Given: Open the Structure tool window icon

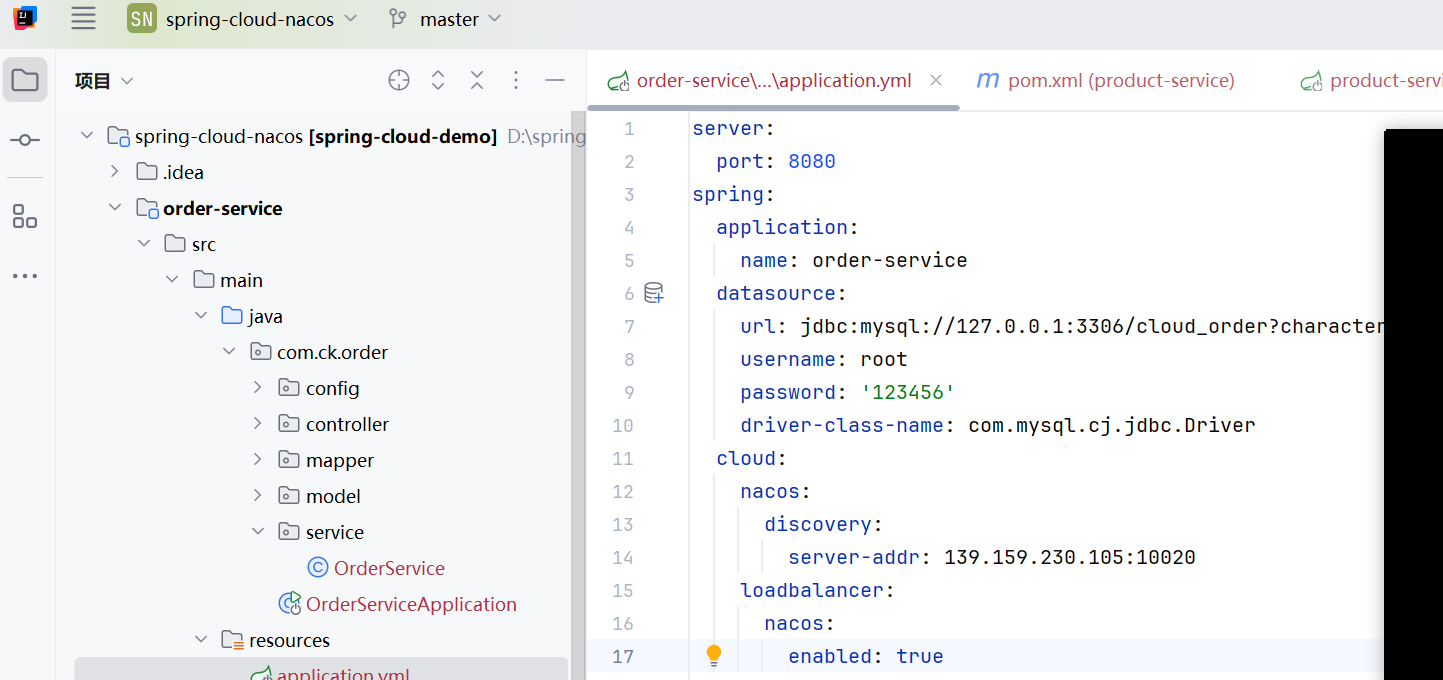Looking at the screenshot, I should 25,216.
